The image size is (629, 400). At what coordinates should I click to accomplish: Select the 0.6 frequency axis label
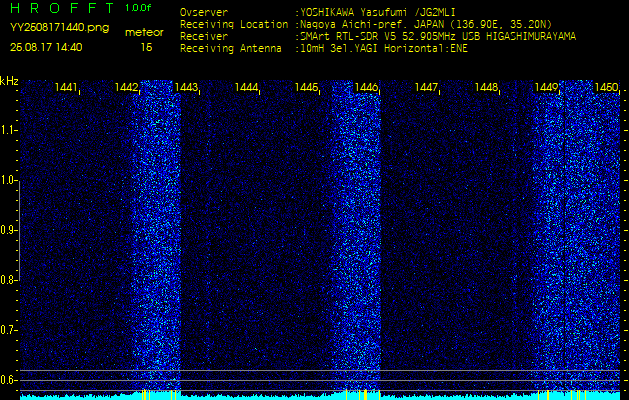point(7,380)
